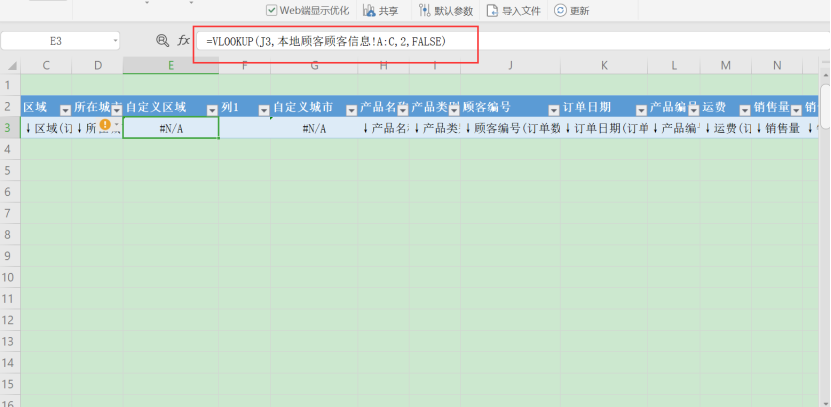
Task: Open filter dropdown for 产品名称 column
Action: coord(403,110)
